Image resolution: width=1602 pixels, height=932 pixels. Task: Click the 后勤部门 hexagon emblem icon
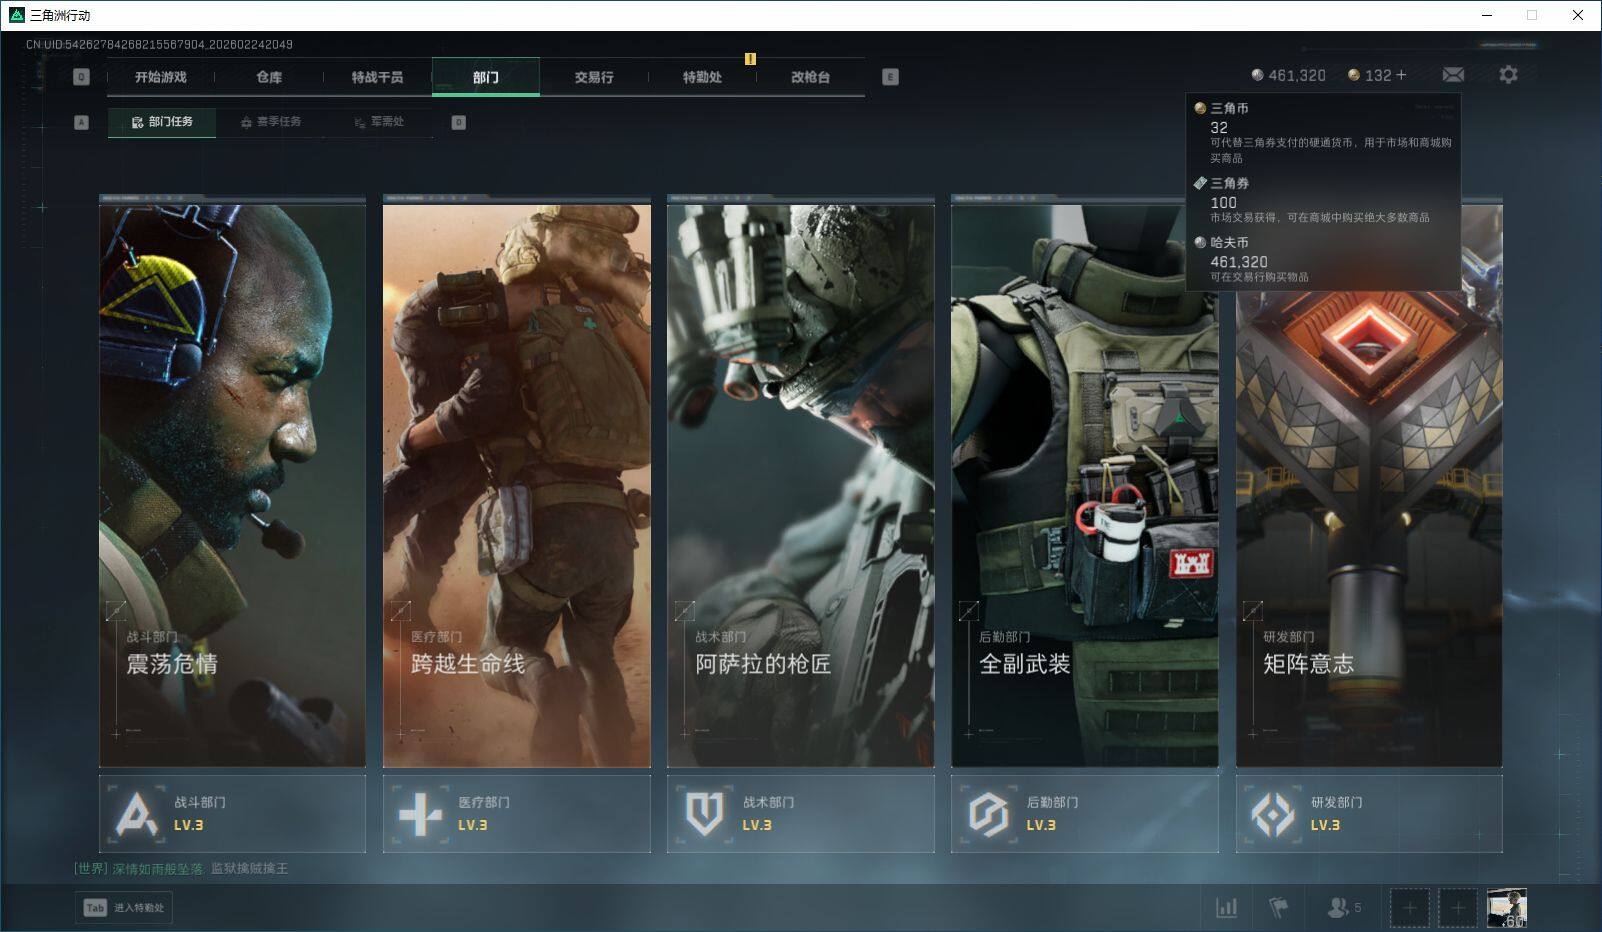click(988, 814)
